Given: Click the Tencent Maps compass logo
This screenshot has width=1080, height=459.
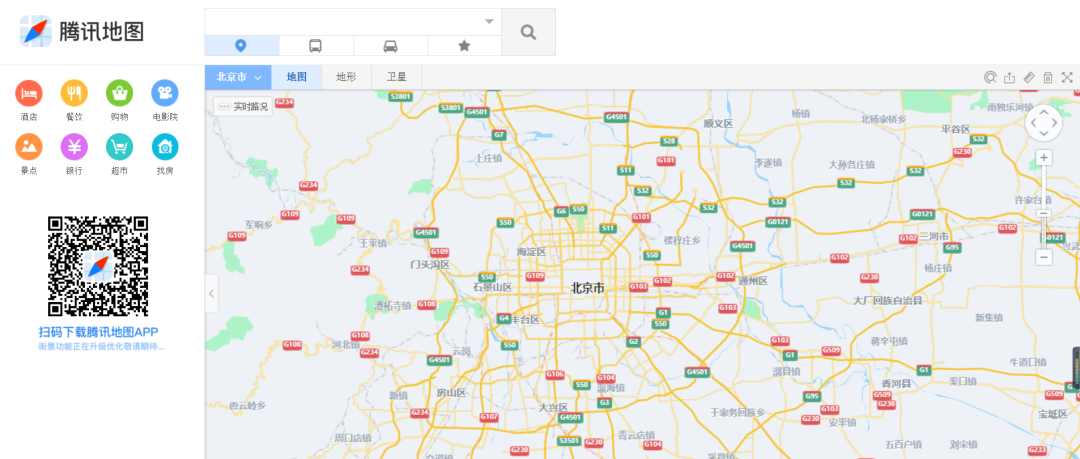Looking at the screenshot, I should point(36,31).
